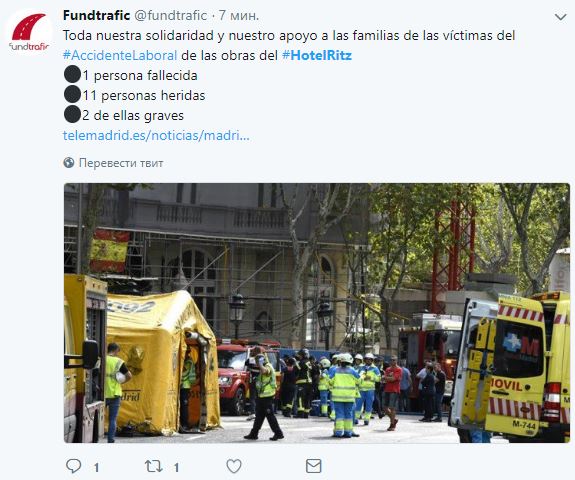This screenshot has height=480, width=575.
Task: Click the retweet count number
Action: tap(176, 467)
